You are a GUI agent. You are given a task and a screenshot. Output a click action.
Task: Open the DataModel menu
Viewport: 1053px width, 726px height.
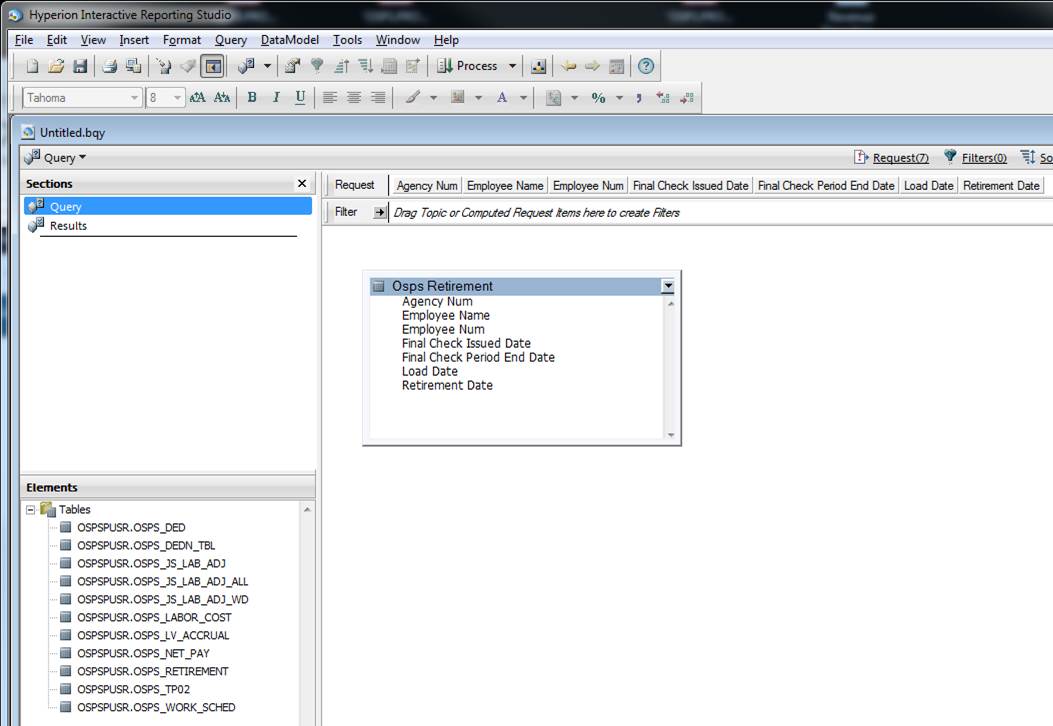(289, 40)
